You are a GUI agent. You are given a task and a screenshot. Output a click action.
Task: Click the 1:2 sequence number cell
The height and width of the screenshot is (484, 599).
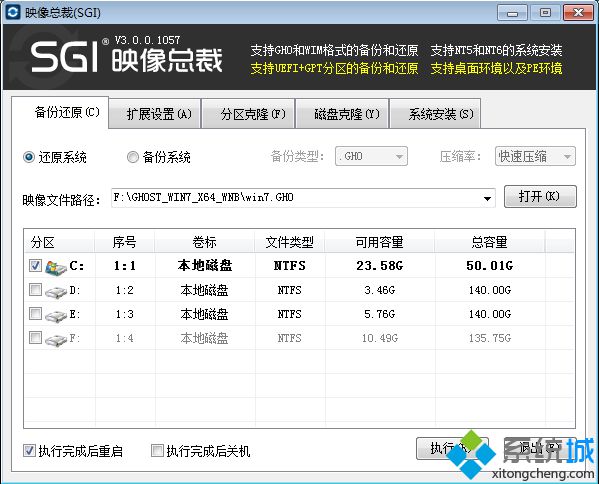click(x=125, y=290)
